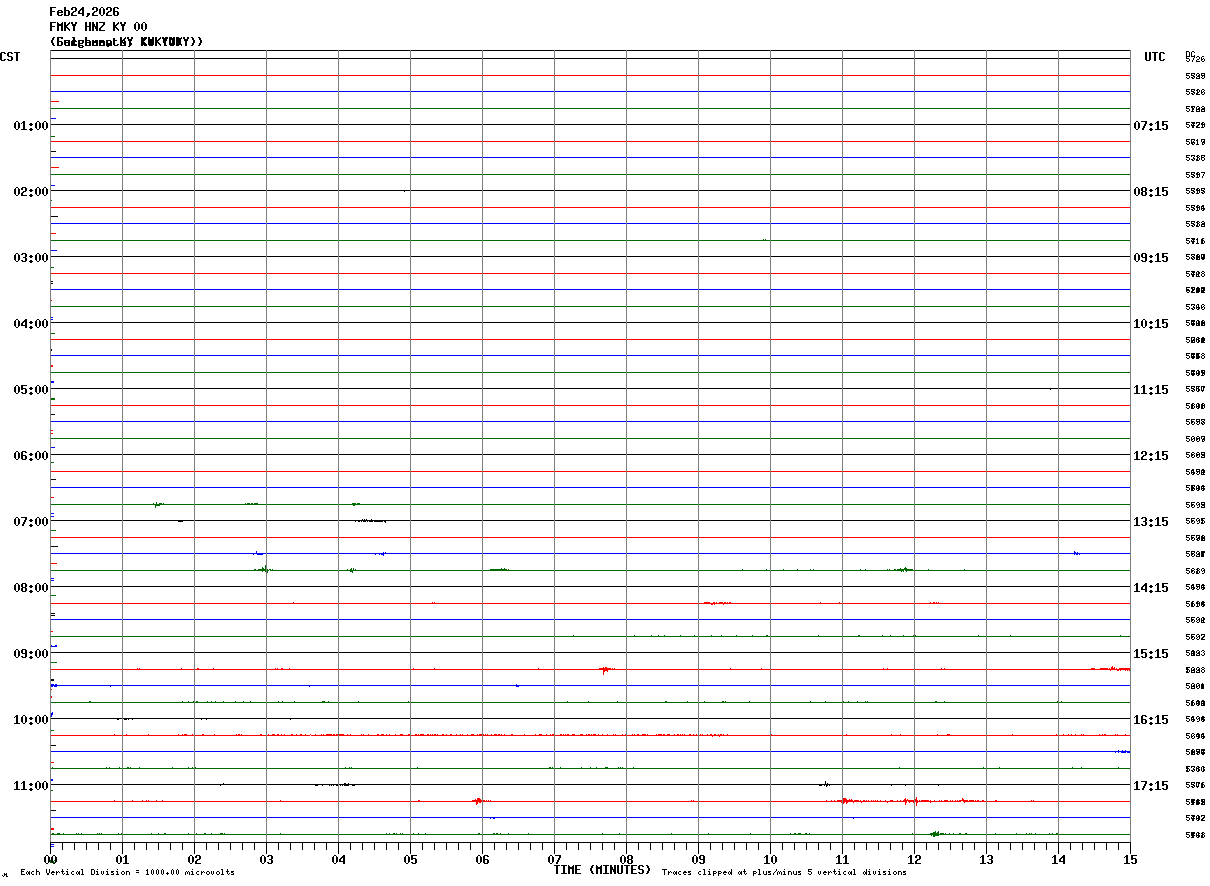
Task: Click minute 07 on bottom axis
Action: point(554,859)
